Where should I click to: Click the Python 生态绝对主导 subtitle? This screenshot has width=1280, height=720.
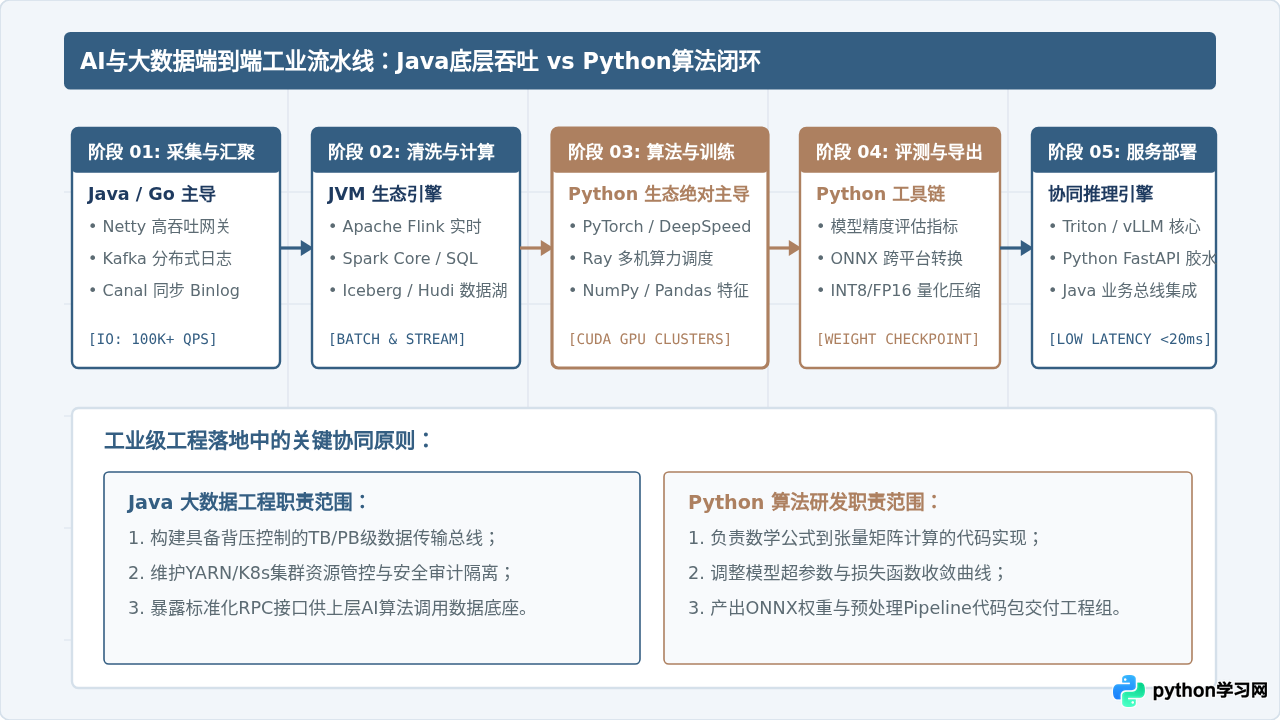pos(659,194)
